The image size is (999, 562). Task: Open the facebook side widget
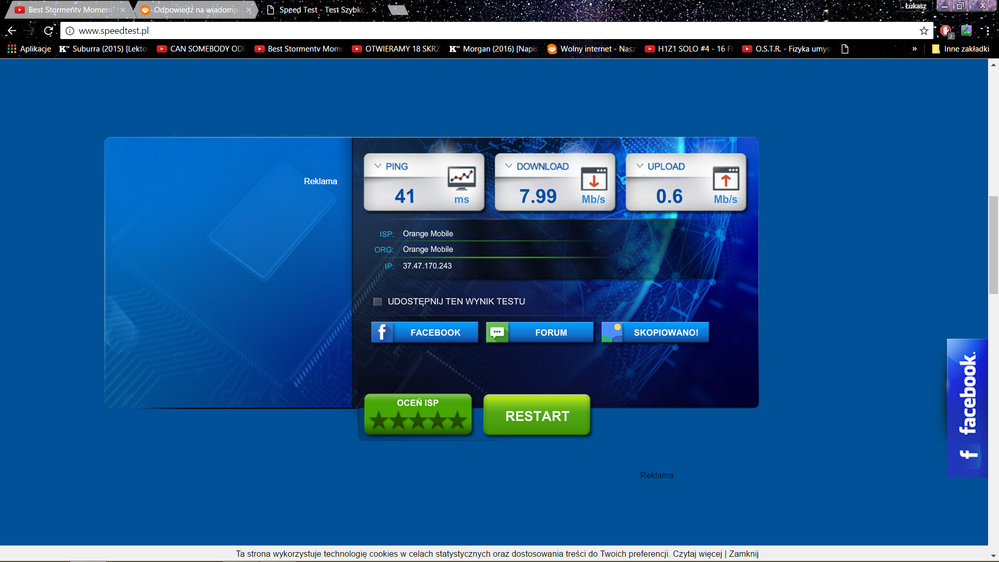coord(967,408)
